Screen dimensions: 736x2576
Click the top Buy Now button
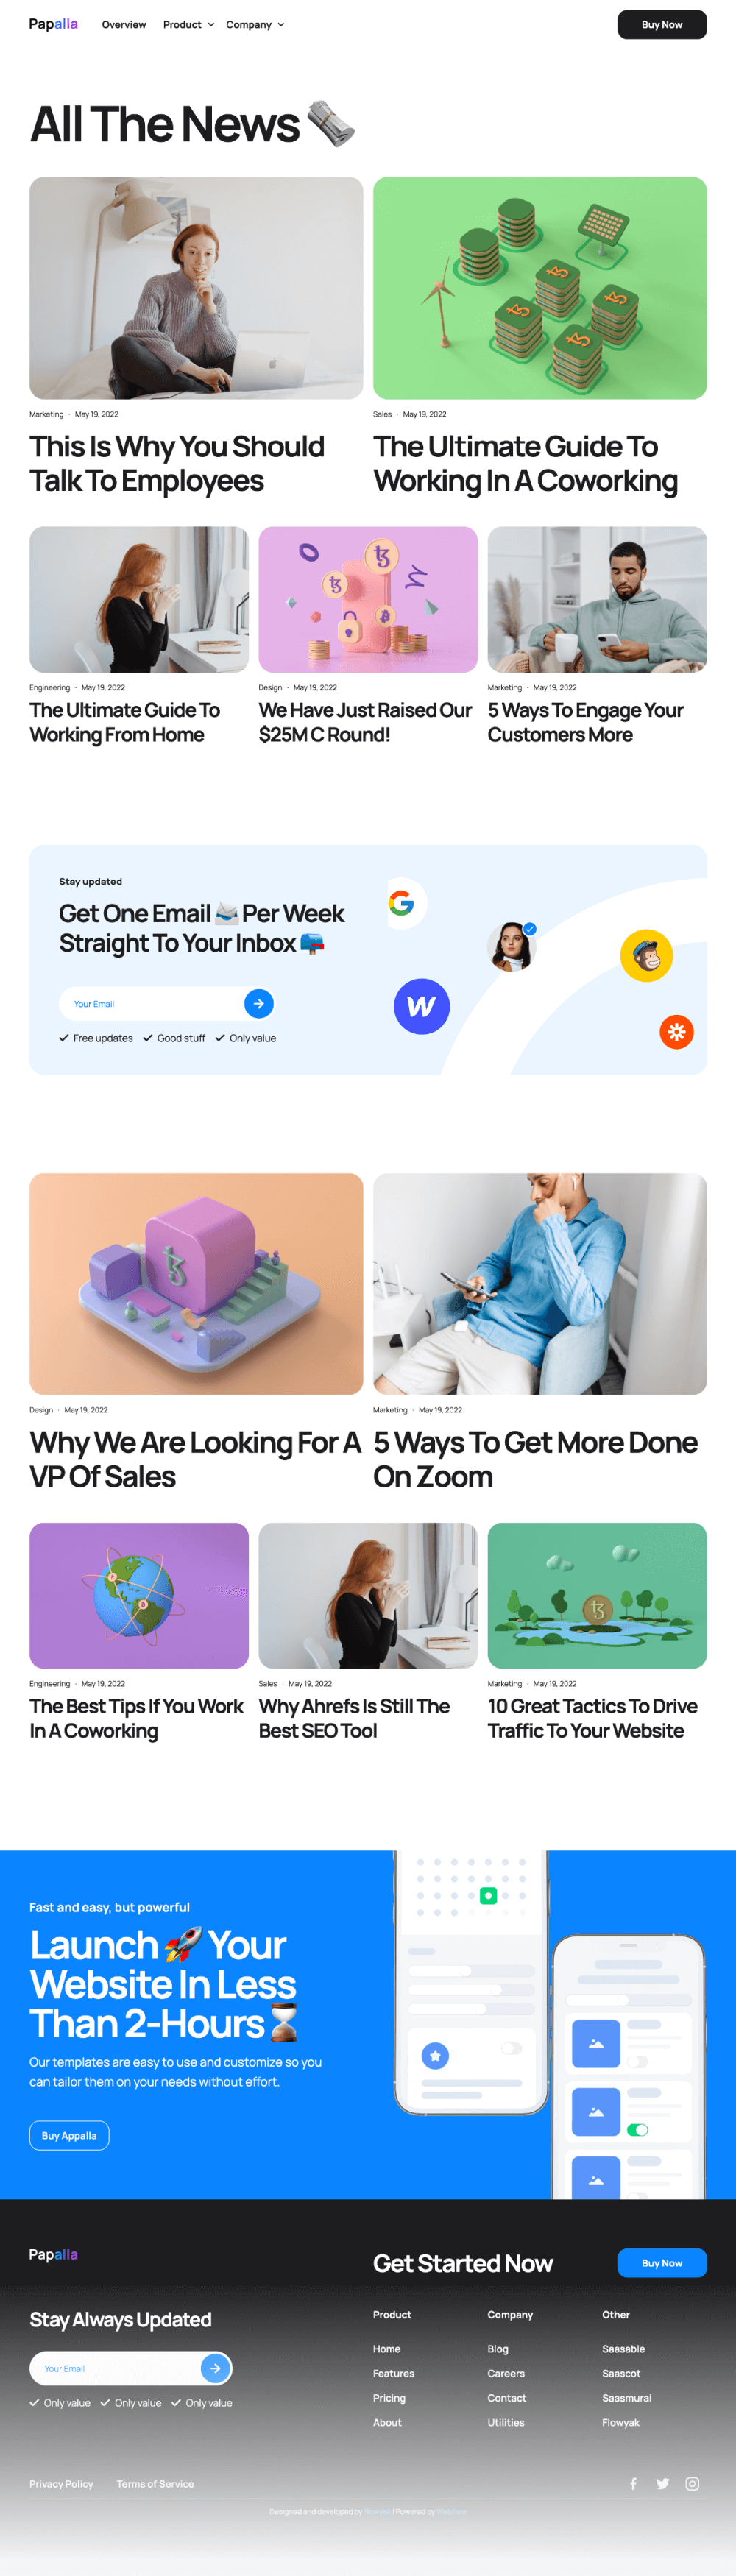[662, 24]
